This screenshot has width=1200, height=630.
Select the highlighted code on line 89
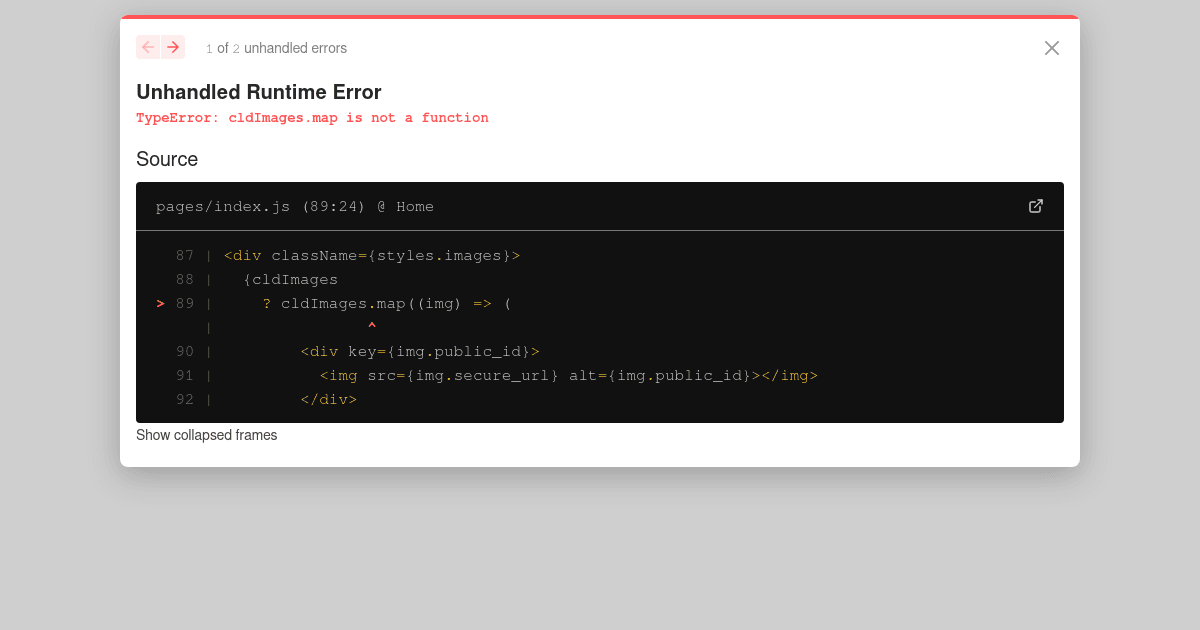pyautogui.click(x=385, y=303)
